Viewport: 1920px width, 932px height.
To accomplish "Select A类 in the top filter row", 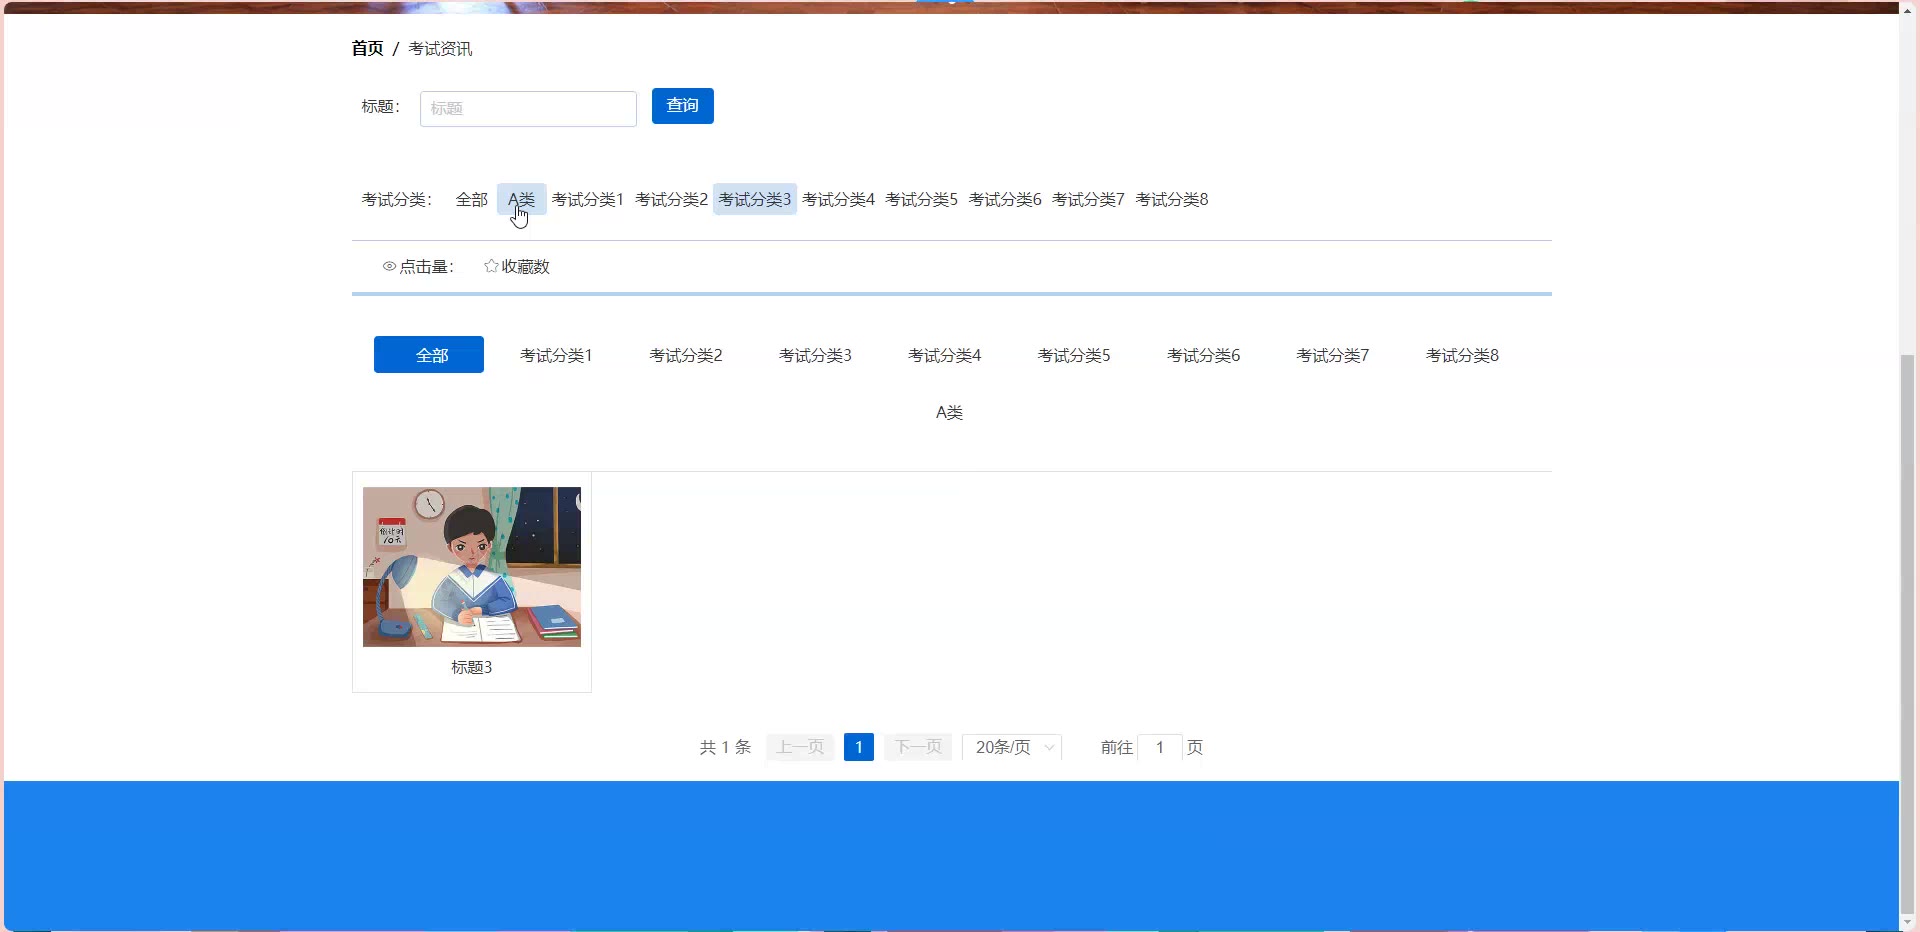I will [521, 200].
